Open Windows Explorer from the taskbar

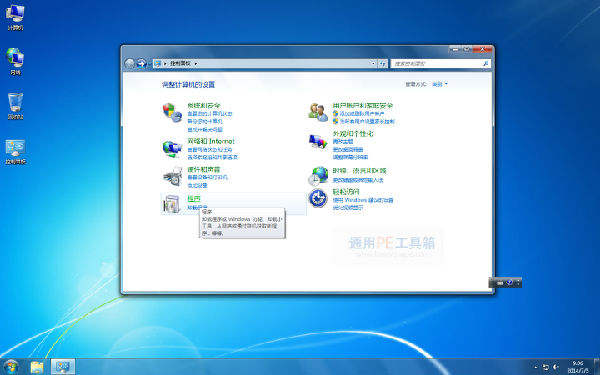coord(37,367)
